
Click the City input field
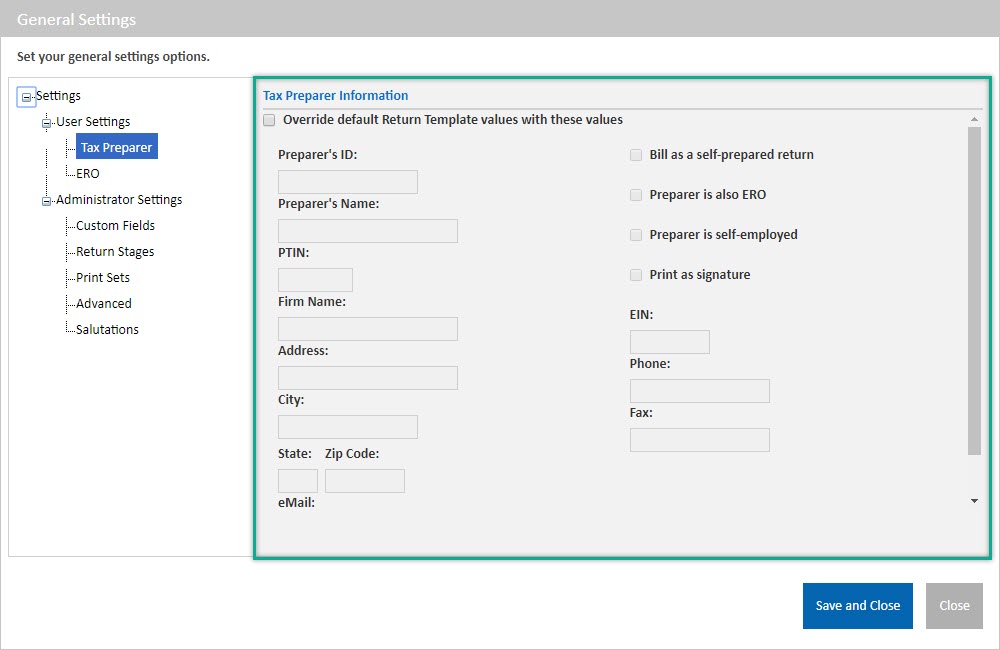point(348,427)
